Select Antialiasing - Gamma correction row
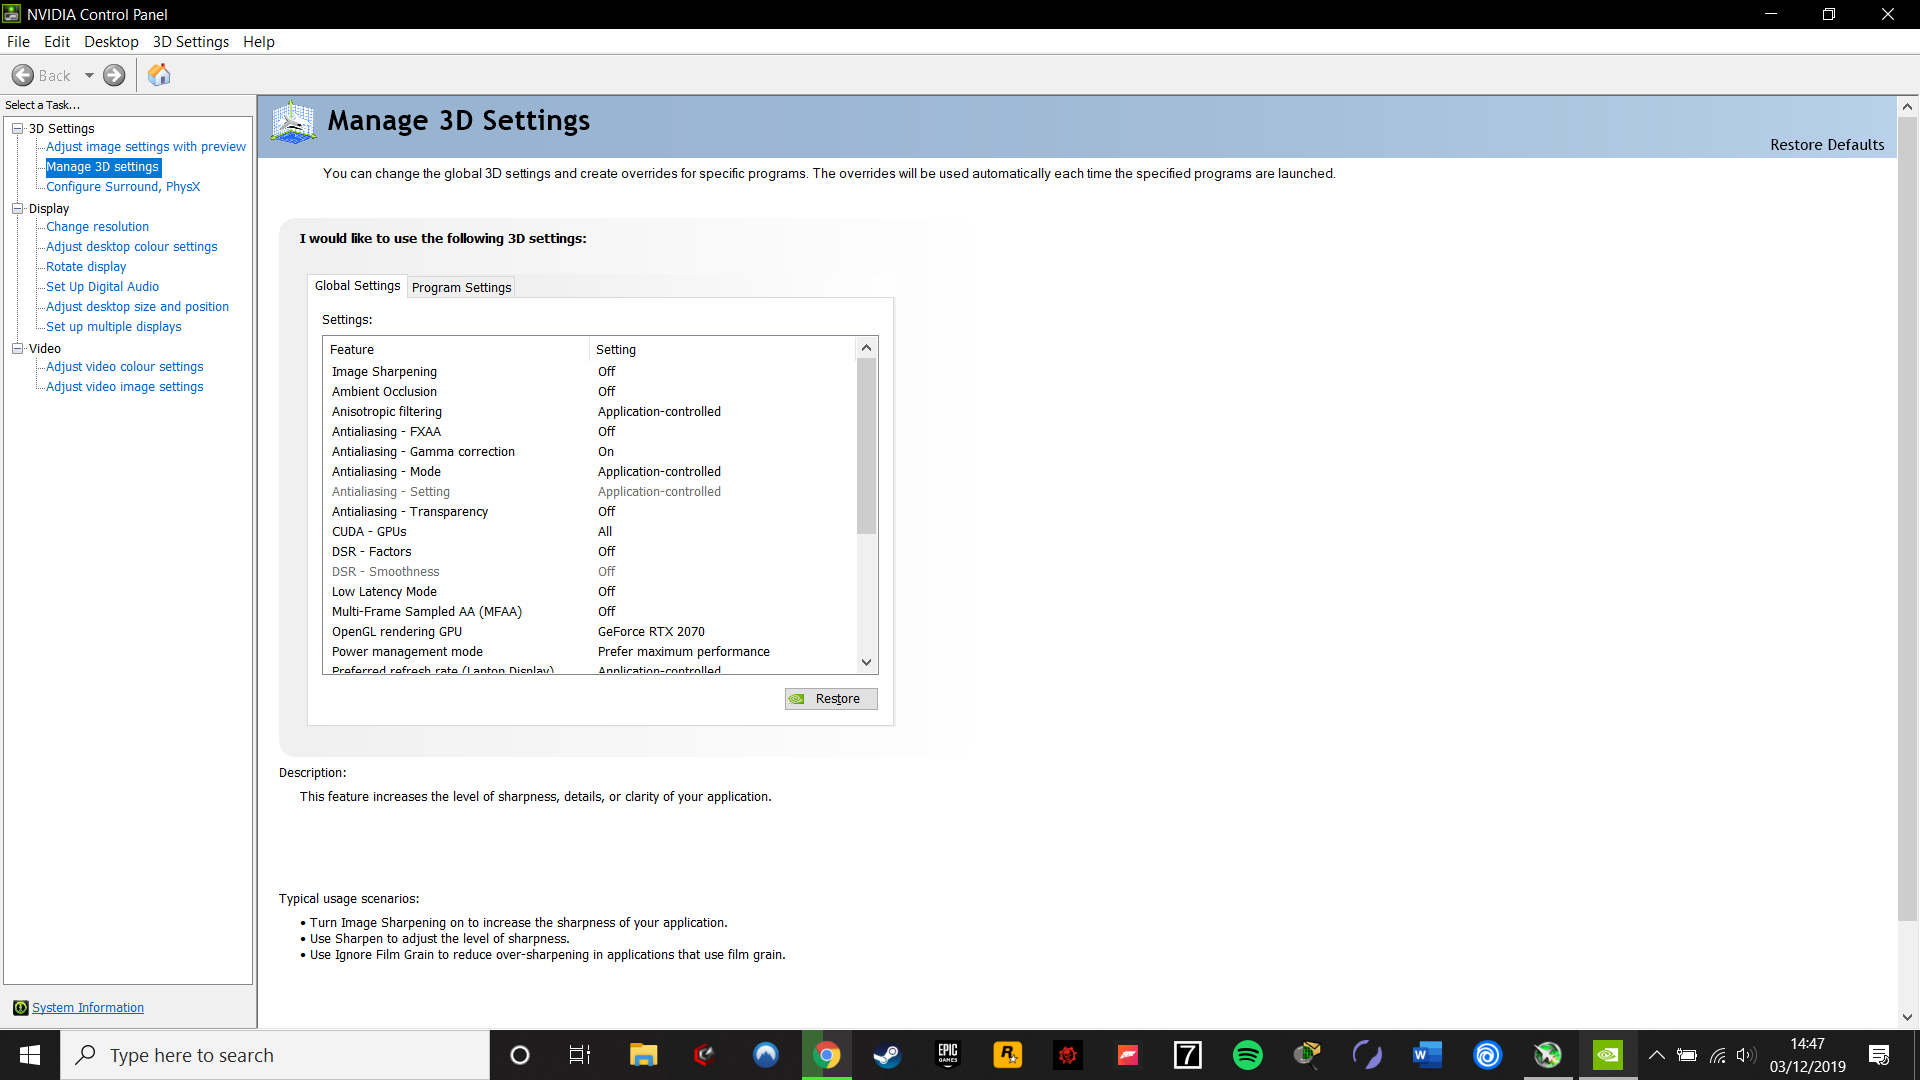 [x=590, y=452]
